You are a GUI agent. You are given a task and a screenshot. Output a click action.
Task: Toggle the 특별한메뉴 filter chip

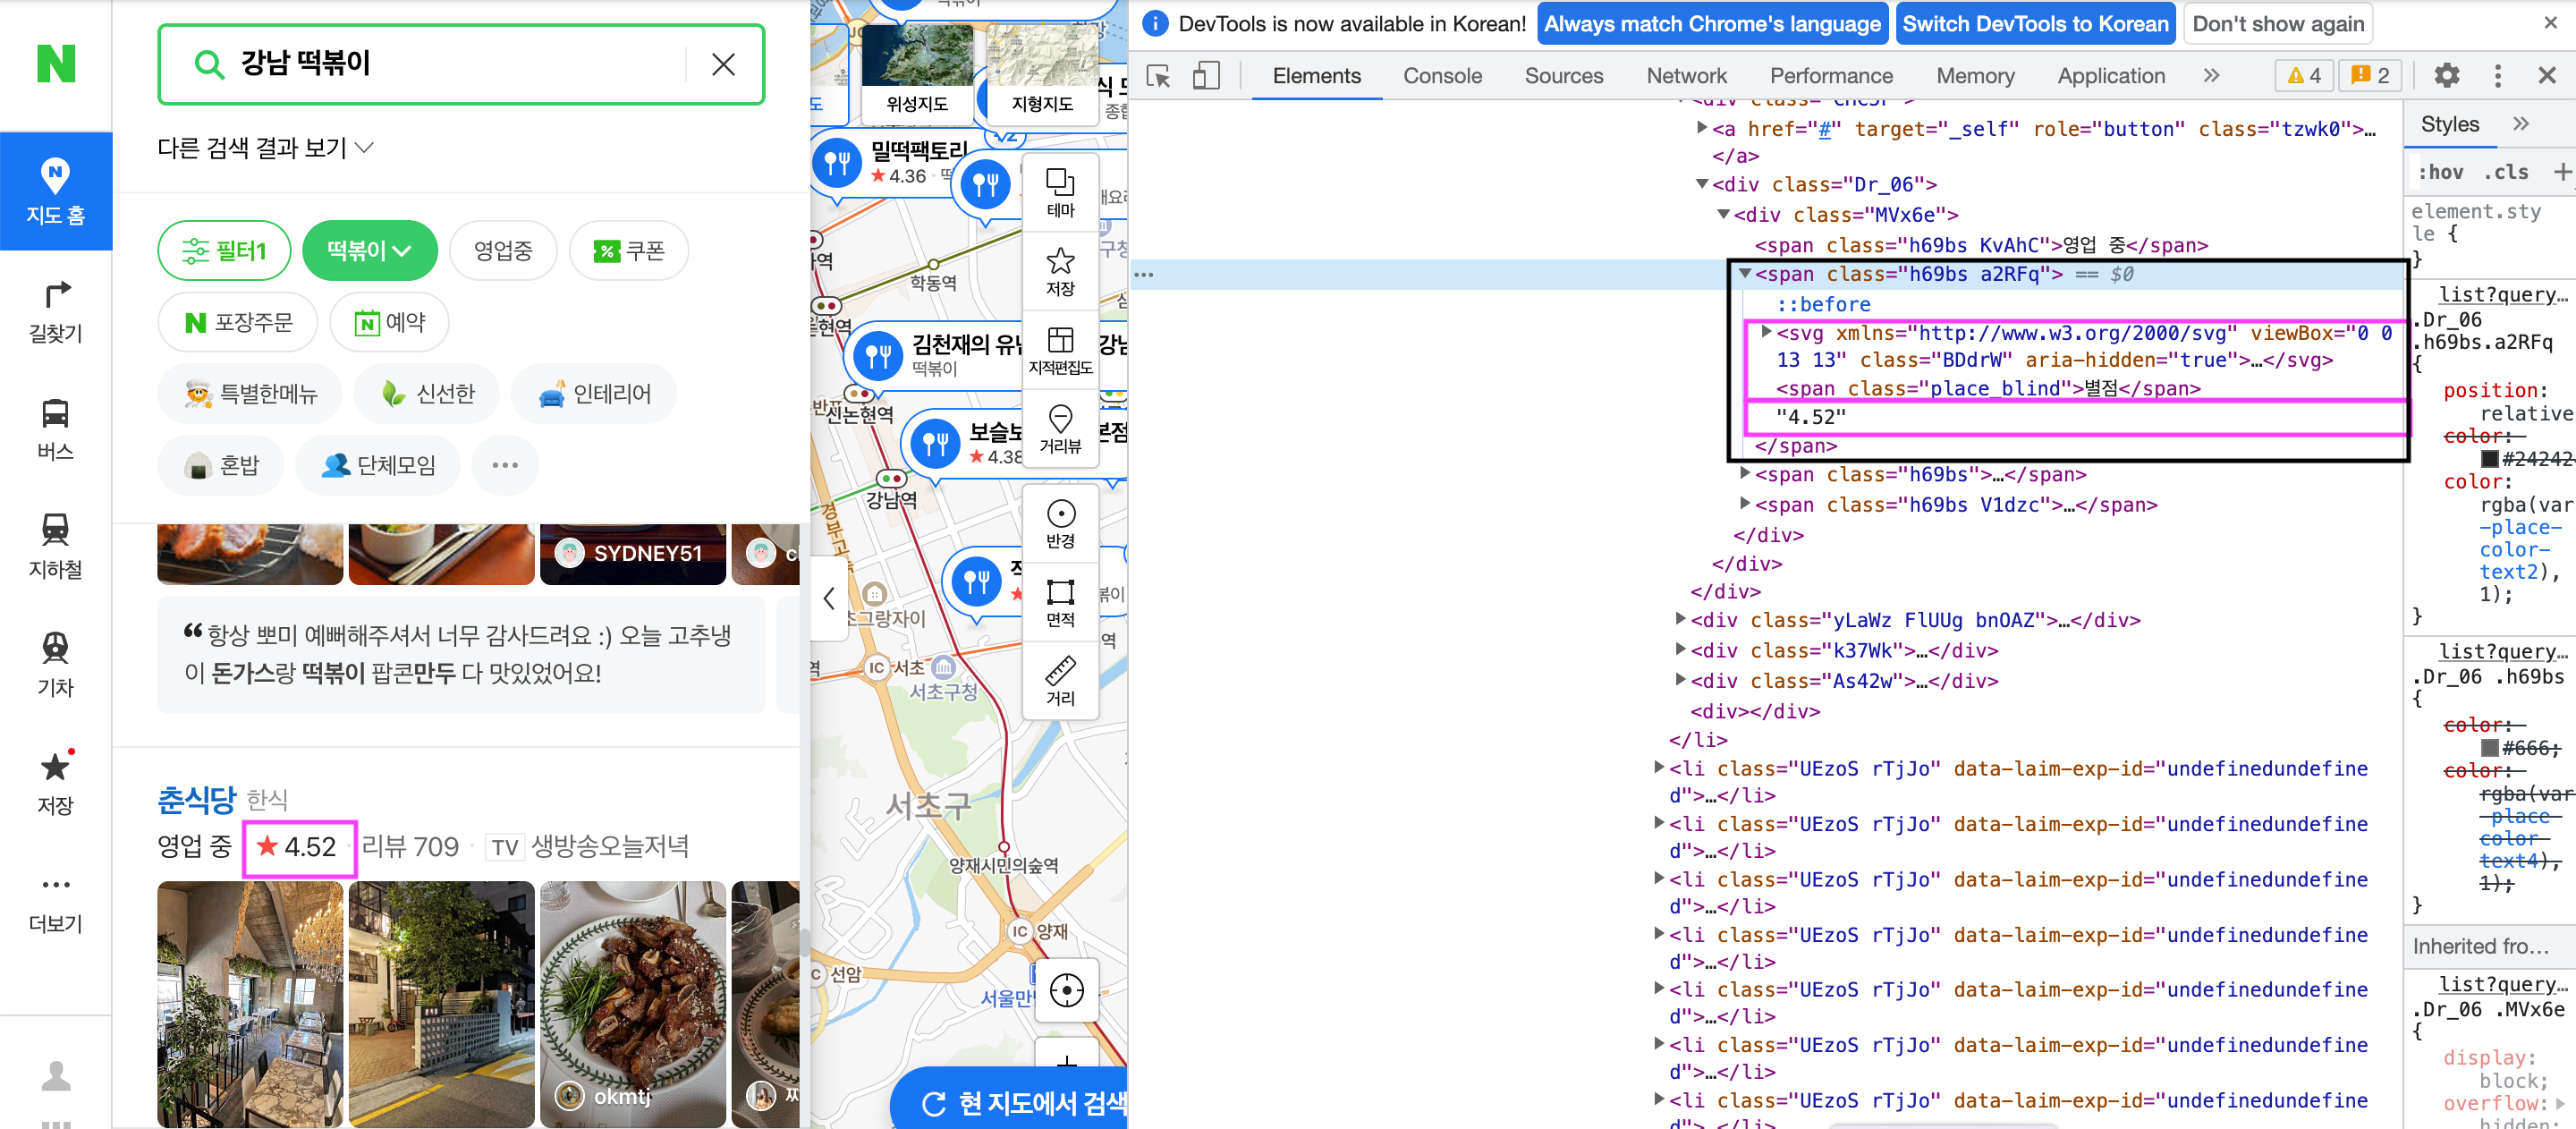(250, 394)
